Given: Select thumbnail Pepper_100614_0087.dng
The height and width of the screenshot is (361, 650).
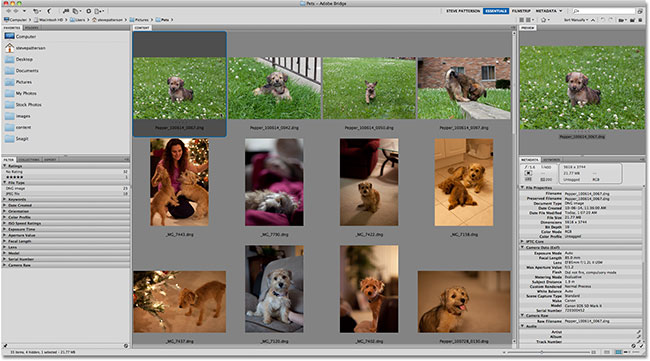Looking at the screenshot, I should click(464, 88).
